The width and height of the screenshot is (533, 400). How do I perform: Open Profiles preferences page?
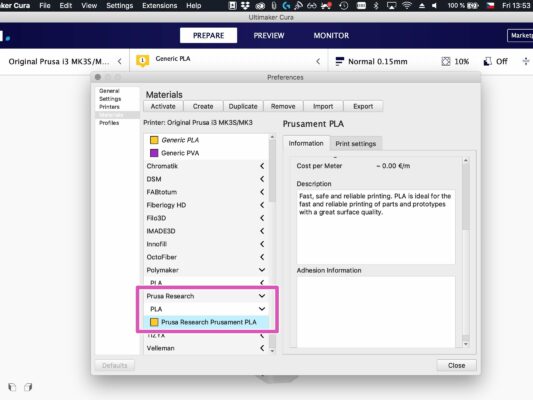(x=109, y=123)
